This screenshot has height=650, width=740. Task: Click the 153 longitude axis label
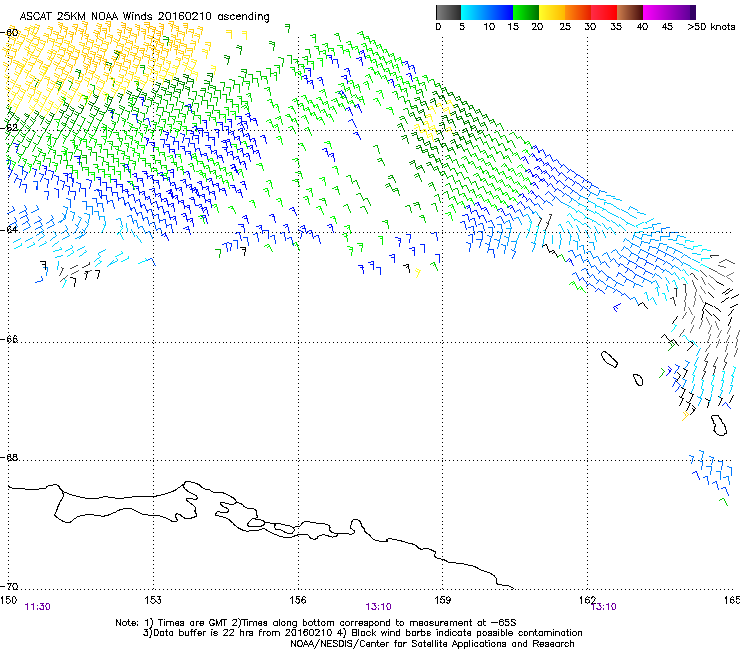pyautogui.click(x=153, y=600)
